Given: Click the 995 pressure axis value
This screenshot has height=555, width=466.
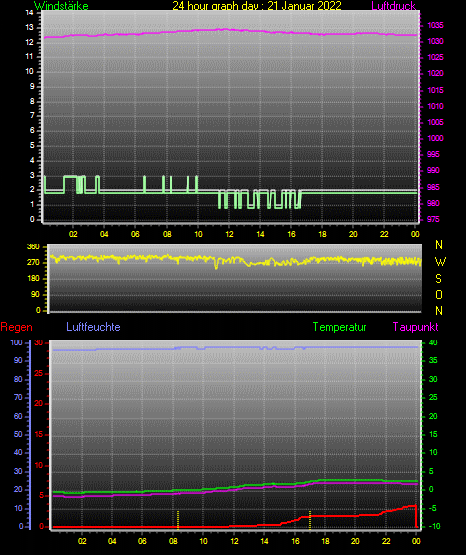Looking at the screenshot, I should point(433,154).
